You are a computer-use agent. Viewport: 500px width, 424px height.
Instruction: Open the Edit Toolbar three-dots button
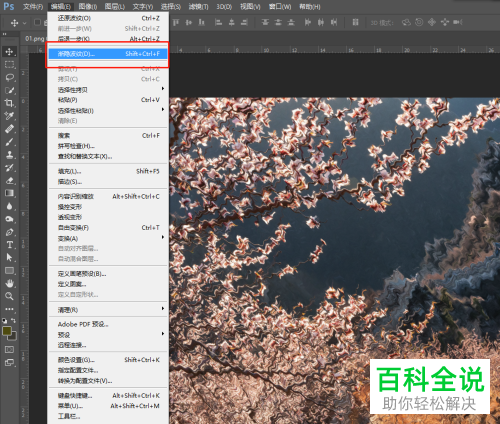pos(9,309)
